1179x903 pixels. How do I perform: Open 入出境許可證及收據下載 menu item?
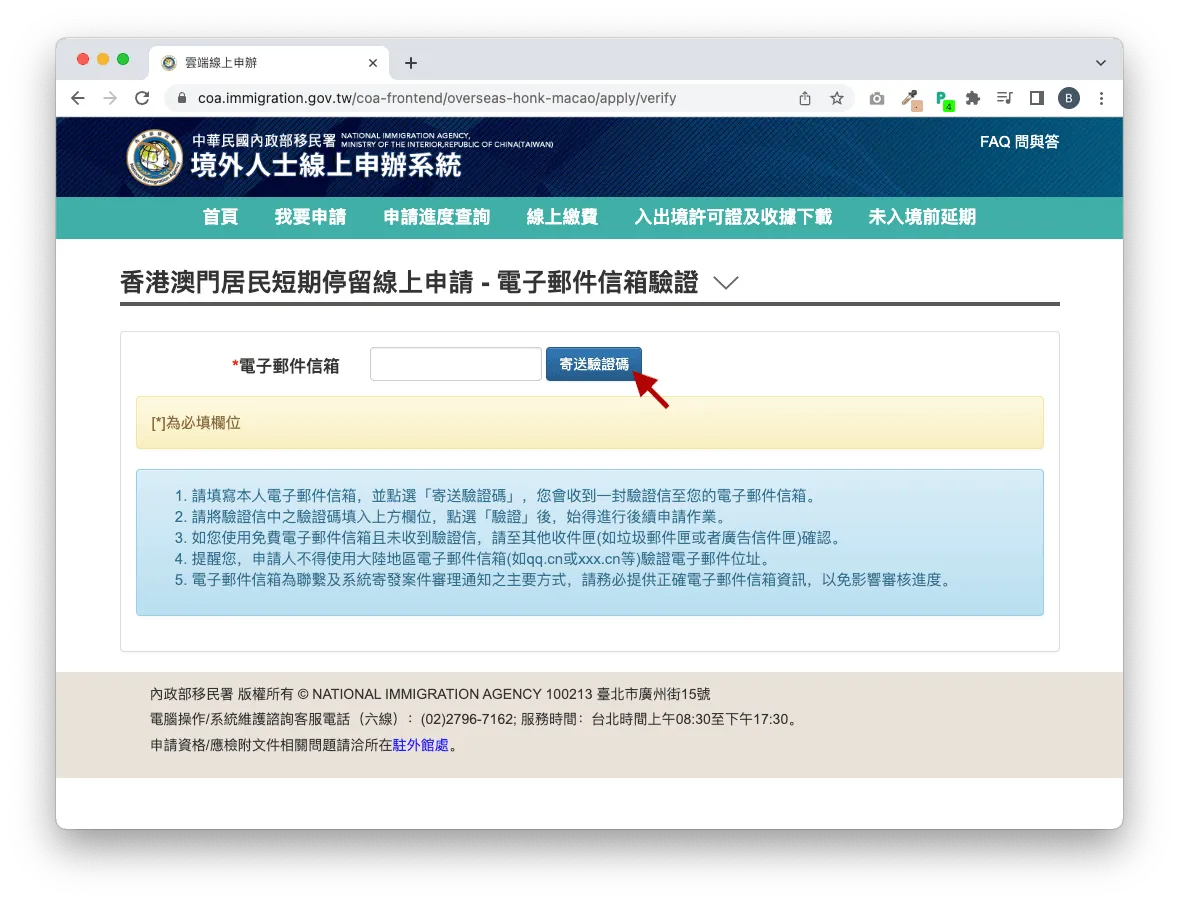click(733, 217)
